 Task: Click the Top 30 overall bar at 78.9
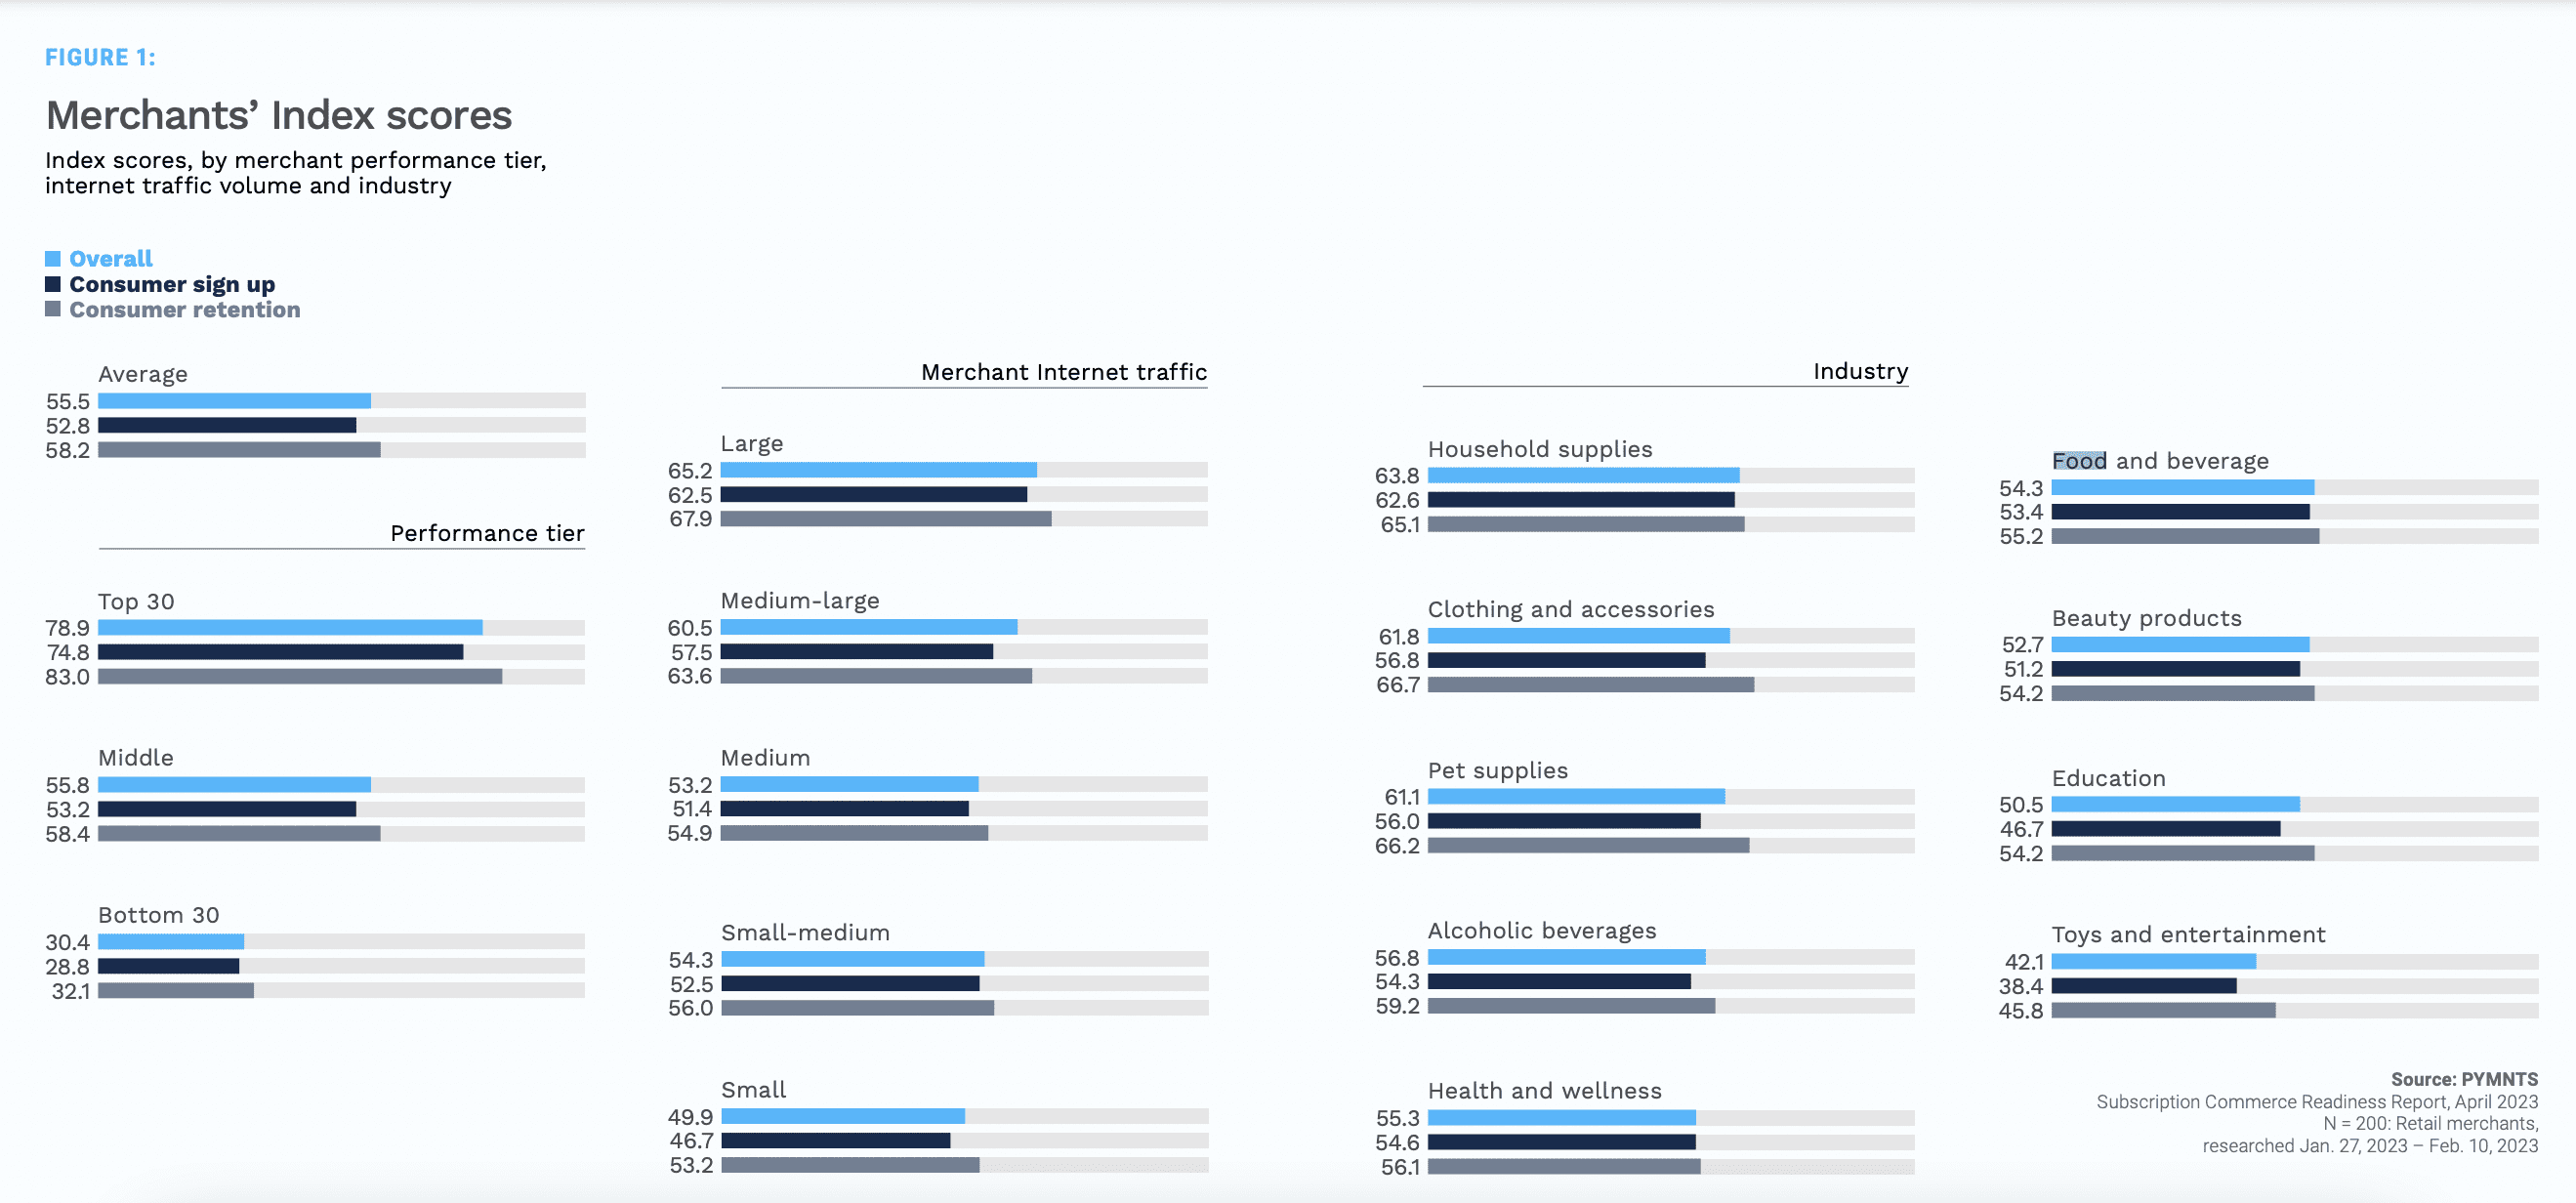(x=290, y=628)
